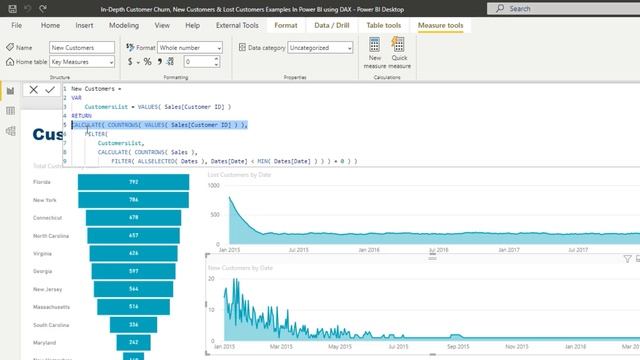Click formula line with VALUES( Sales[Customer ID] )
Viewport: 640px width, 360px height.
click(158, 107)
